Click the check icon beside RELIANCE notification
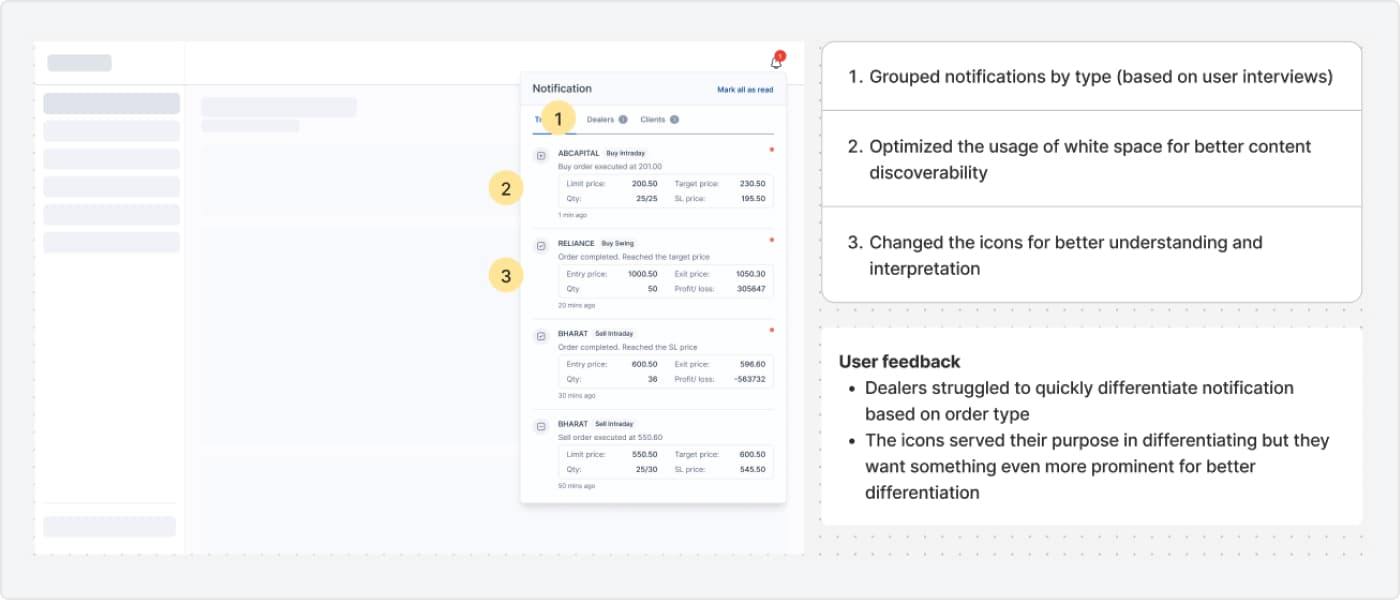1400x600 pixels. 541,246
